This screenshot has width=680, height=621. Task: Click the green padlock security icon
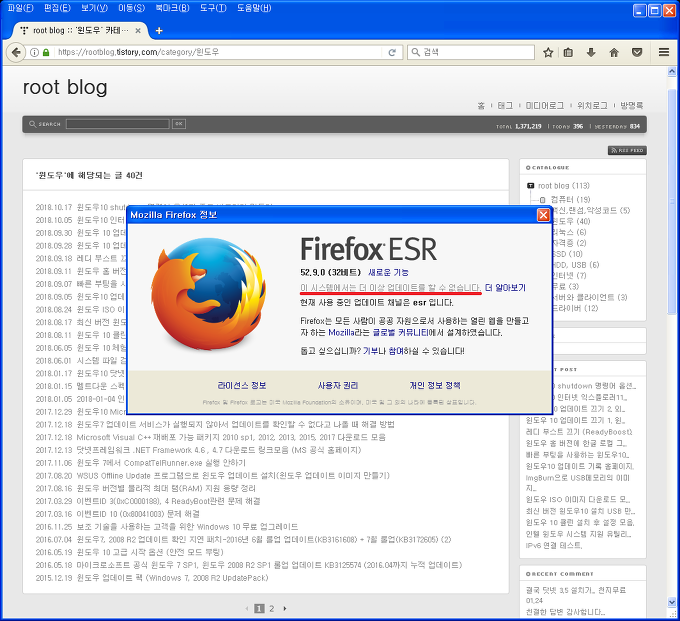point(46,52)
